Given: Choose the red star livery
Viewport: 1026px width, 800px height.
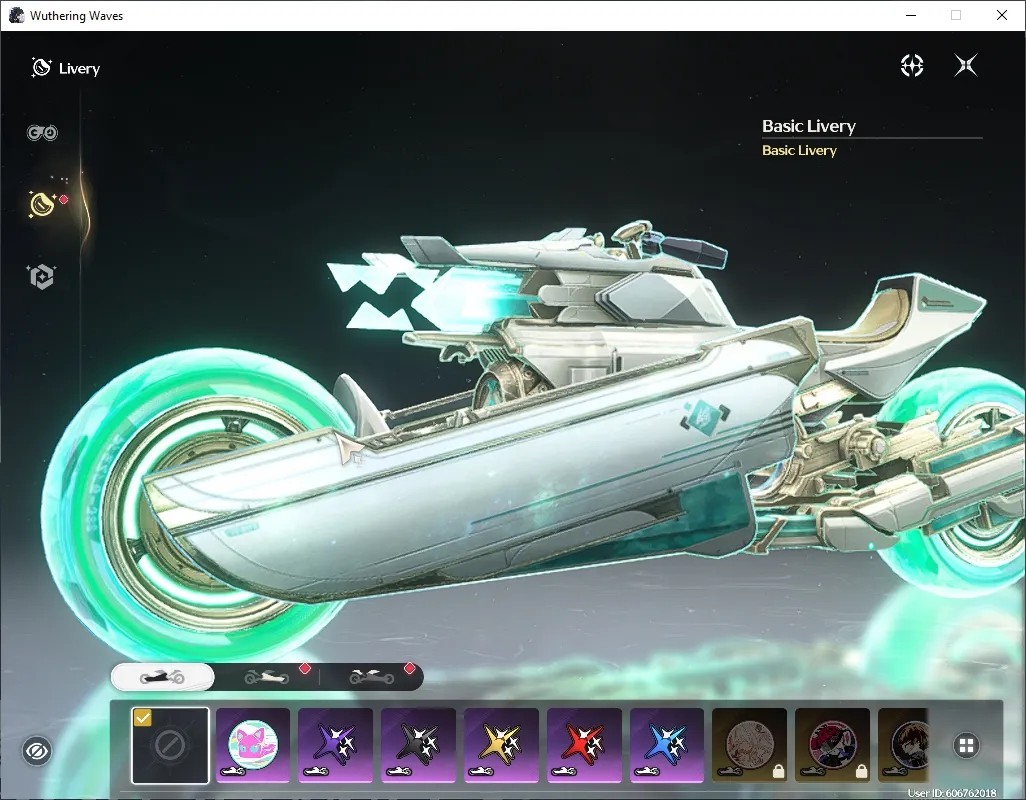Looking at the screenshot, I should click(x=584, y=745).
